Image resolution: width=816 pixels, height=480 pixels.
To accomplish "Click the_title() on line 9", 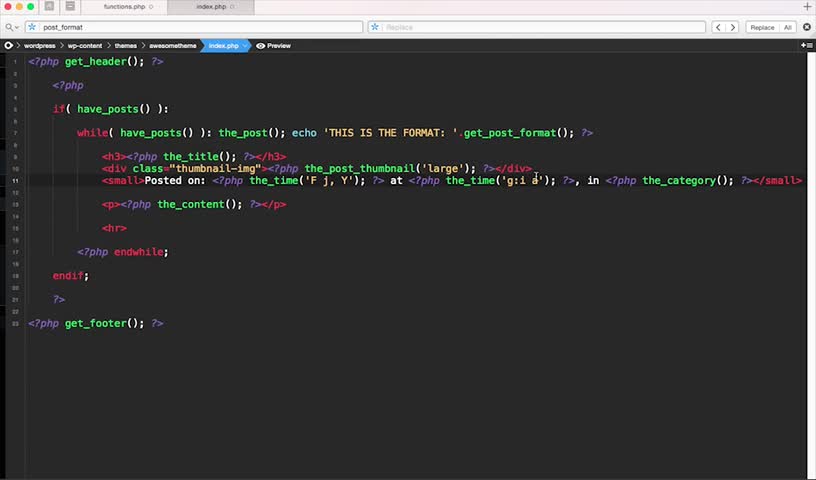I will (x=200, y=156).
